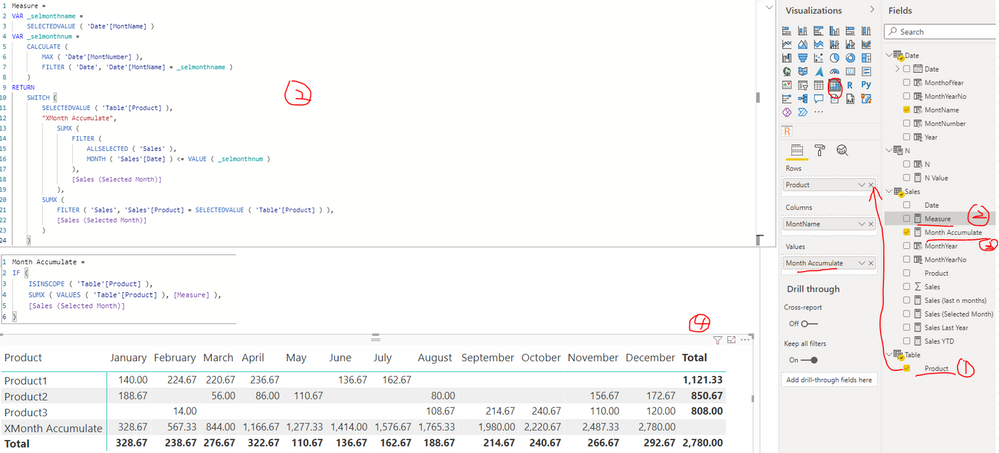Open More options on the matrix visual
Screen dimensions: 999x453
pos(744,340)
